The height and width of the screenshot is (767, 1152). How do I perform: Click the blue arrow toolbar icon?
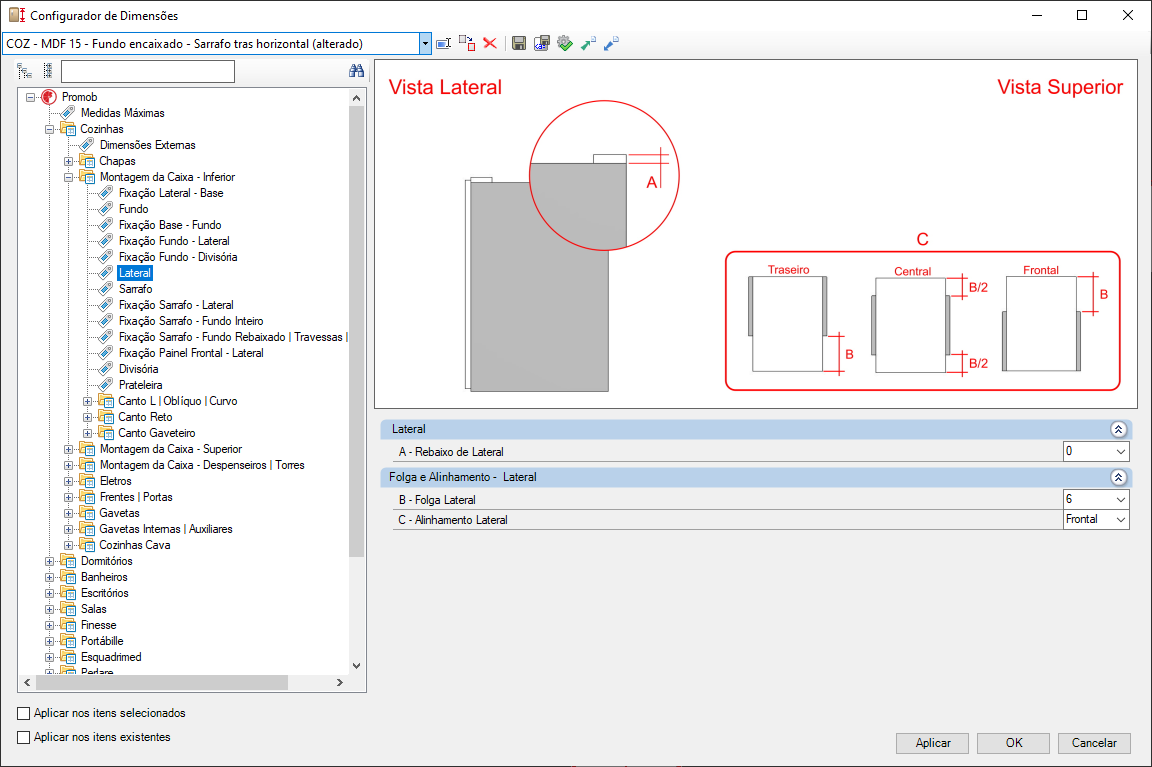point(611,43)
